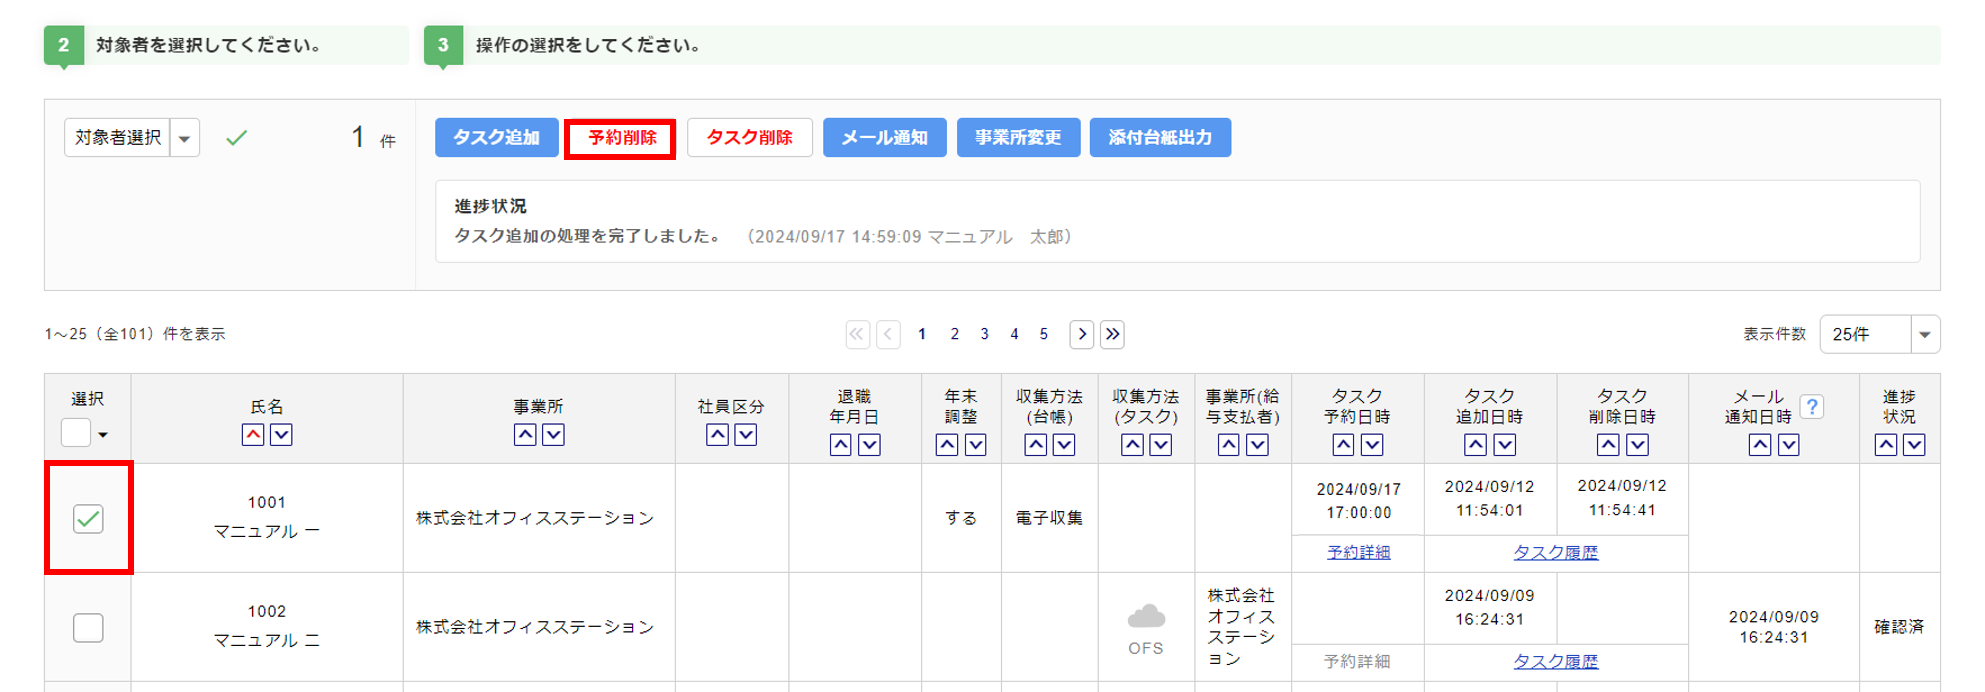Click the 事業所変更 button
This screenshot has height=692, width=1985.
1018,138
